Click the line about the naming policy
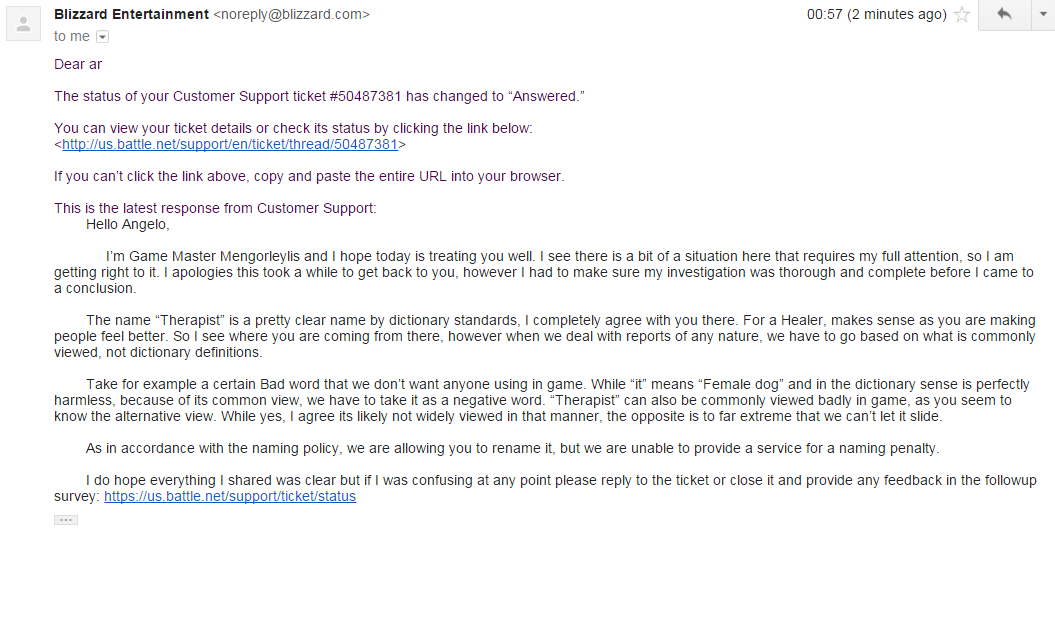The height and width of the screenshot is (628, 1055). pyautogui.click(x=513, y=448)
